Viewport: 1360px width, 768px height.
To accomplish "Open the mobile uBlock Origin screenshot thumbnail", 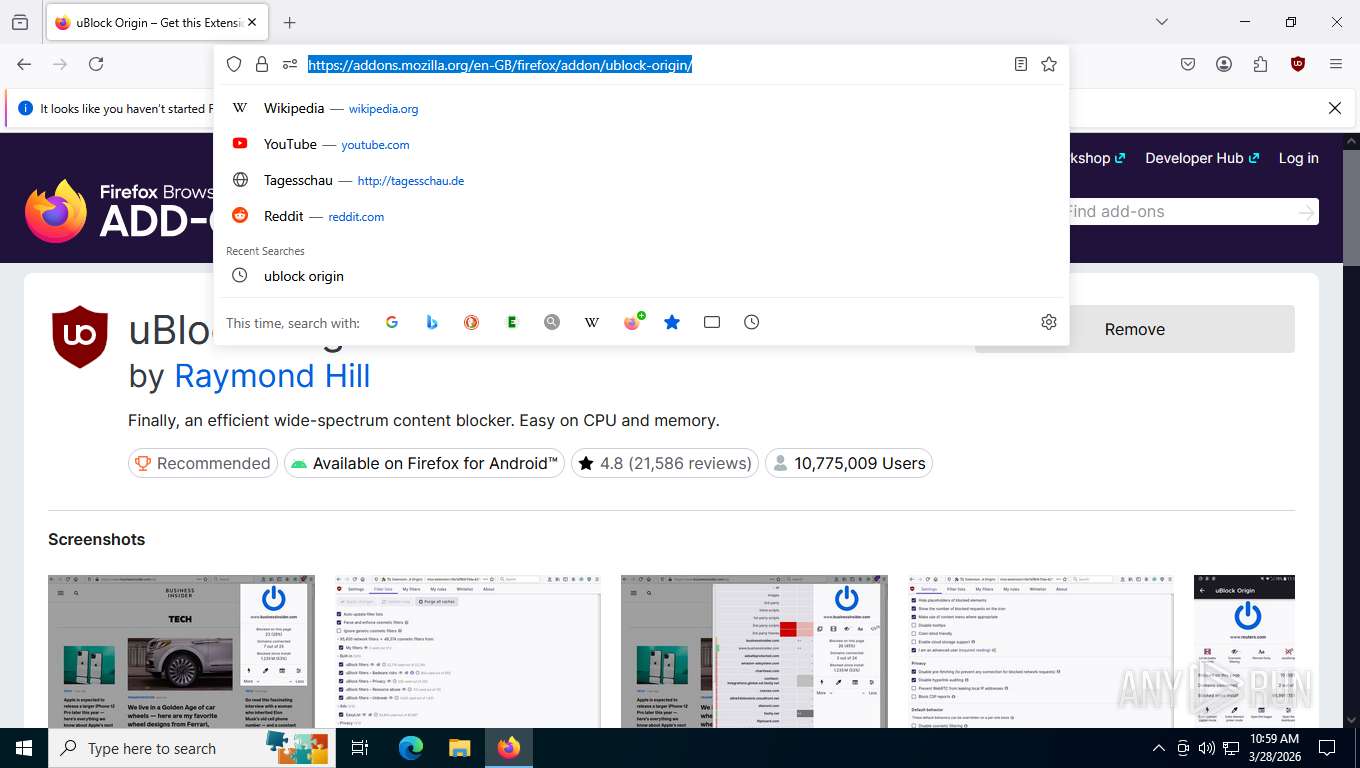I will click(x=1244, y=651).
